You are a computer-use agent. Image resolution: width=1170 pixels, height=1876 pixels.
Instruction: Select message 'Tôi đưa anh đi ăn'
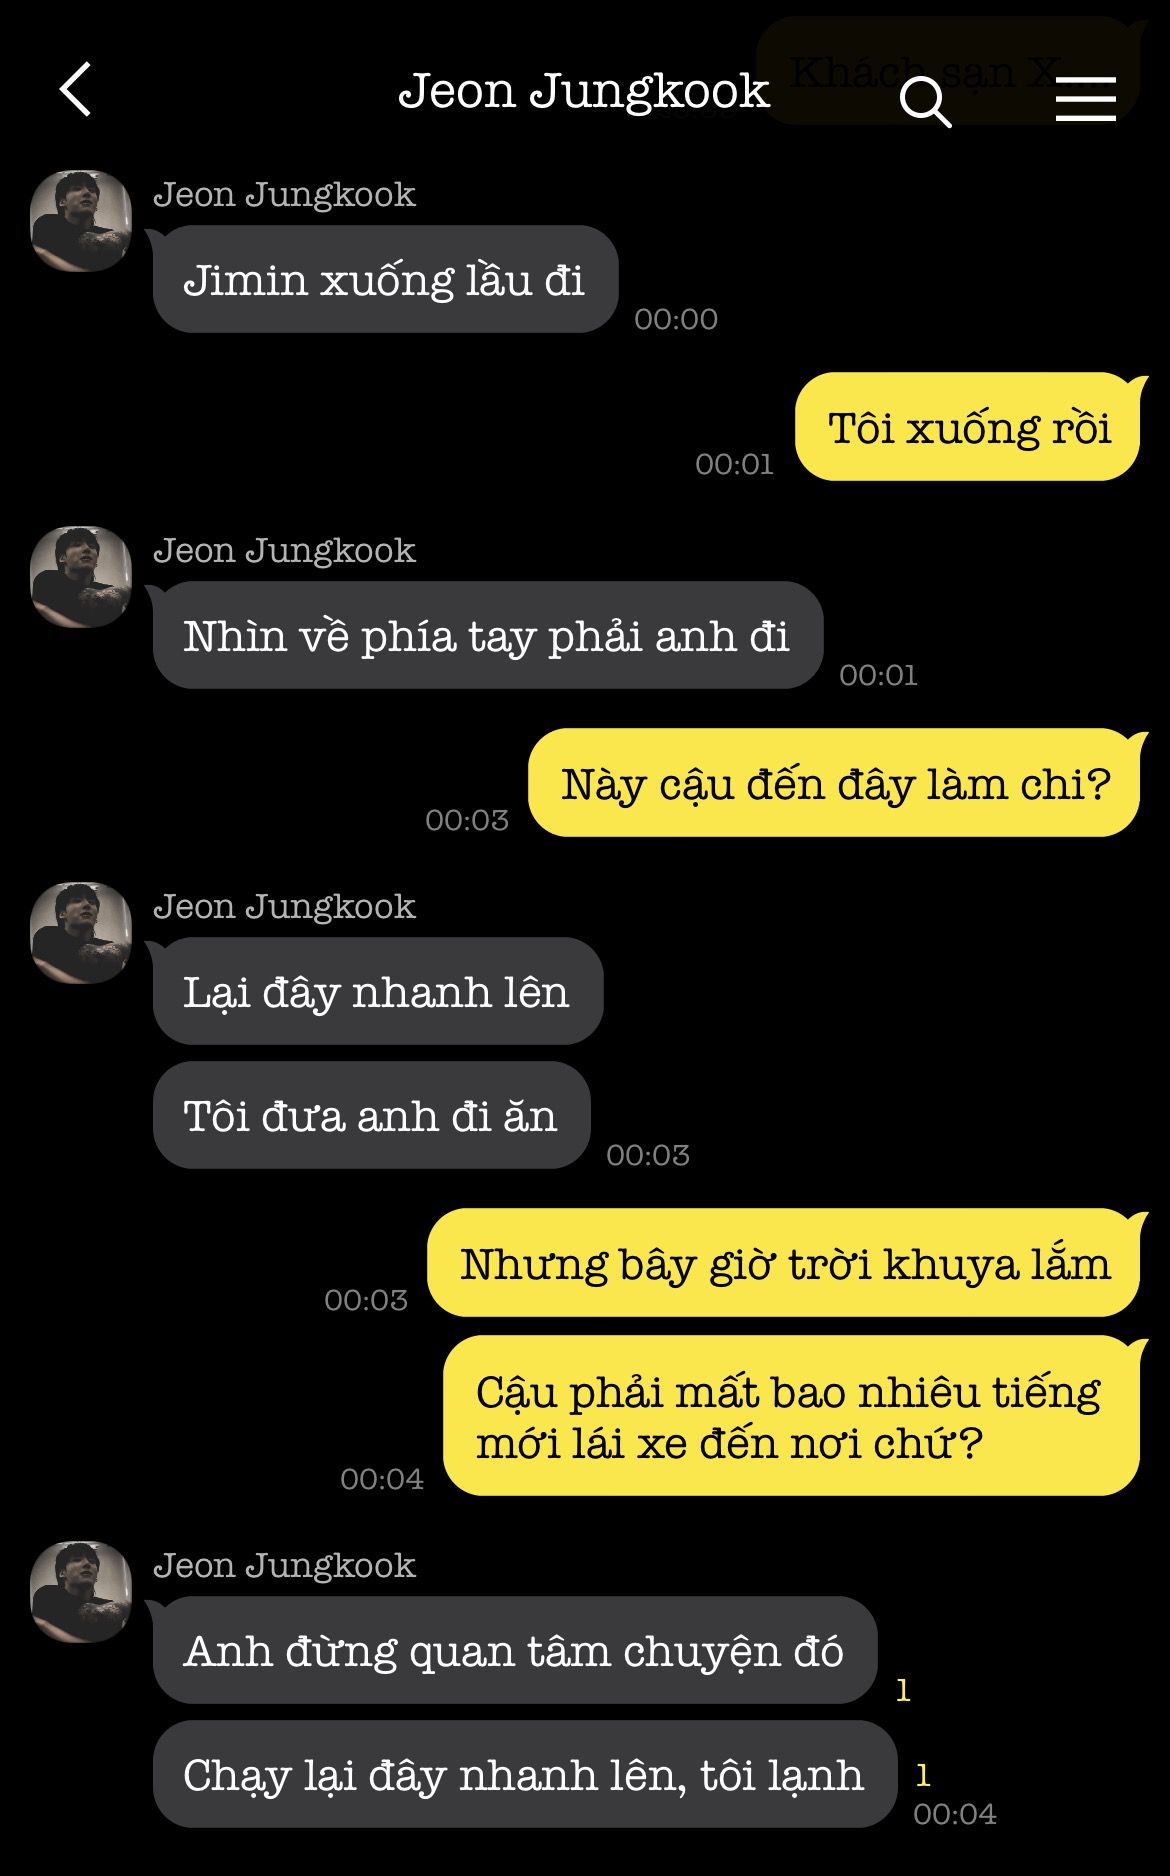pyautogui.click(x=371, y=1115)
